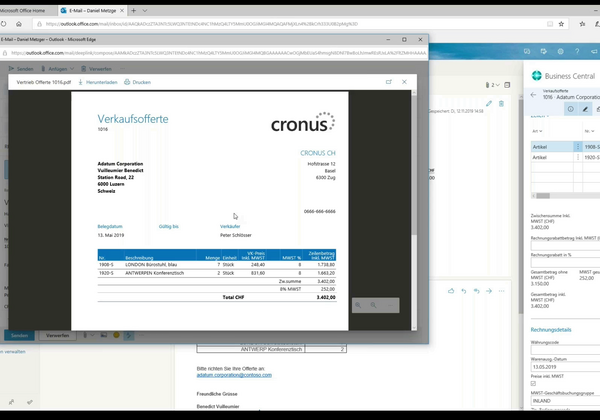
Task: Expand the Art column dropdown
Action: coord(540,130)
